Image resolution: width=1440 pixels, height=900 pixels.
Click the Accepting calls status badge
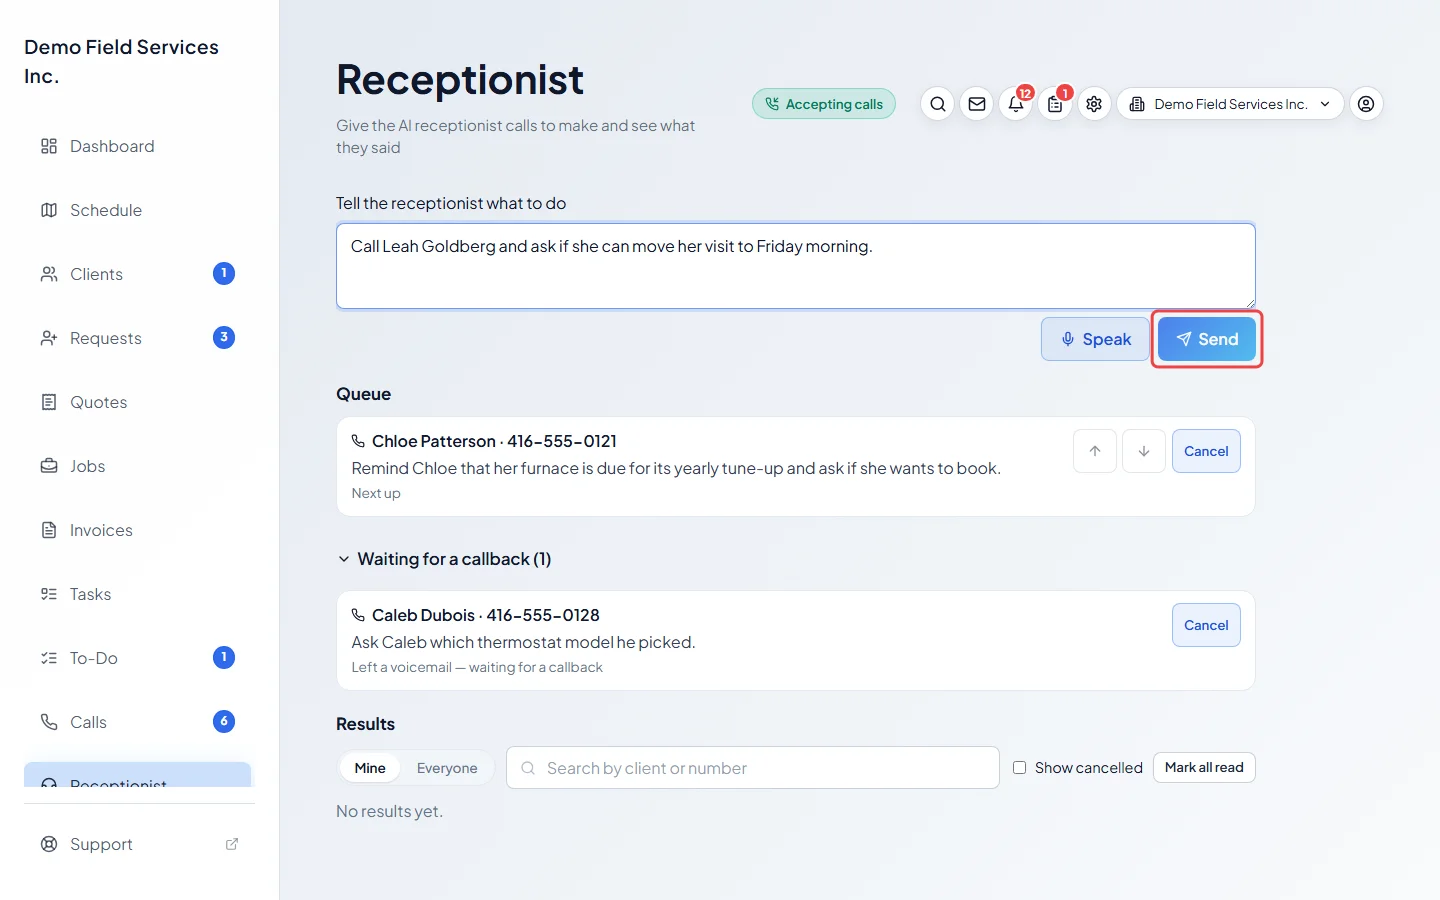pyautogui.click(x=824, y=104)
